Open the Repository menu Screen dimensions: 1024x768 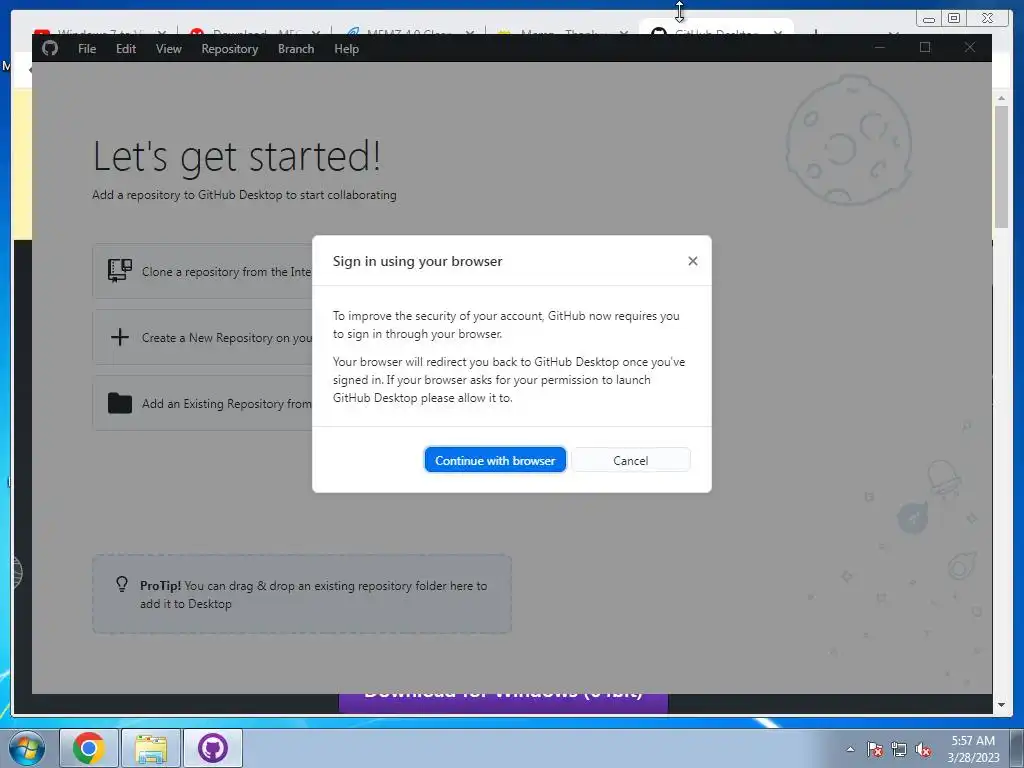coord(230,49)
